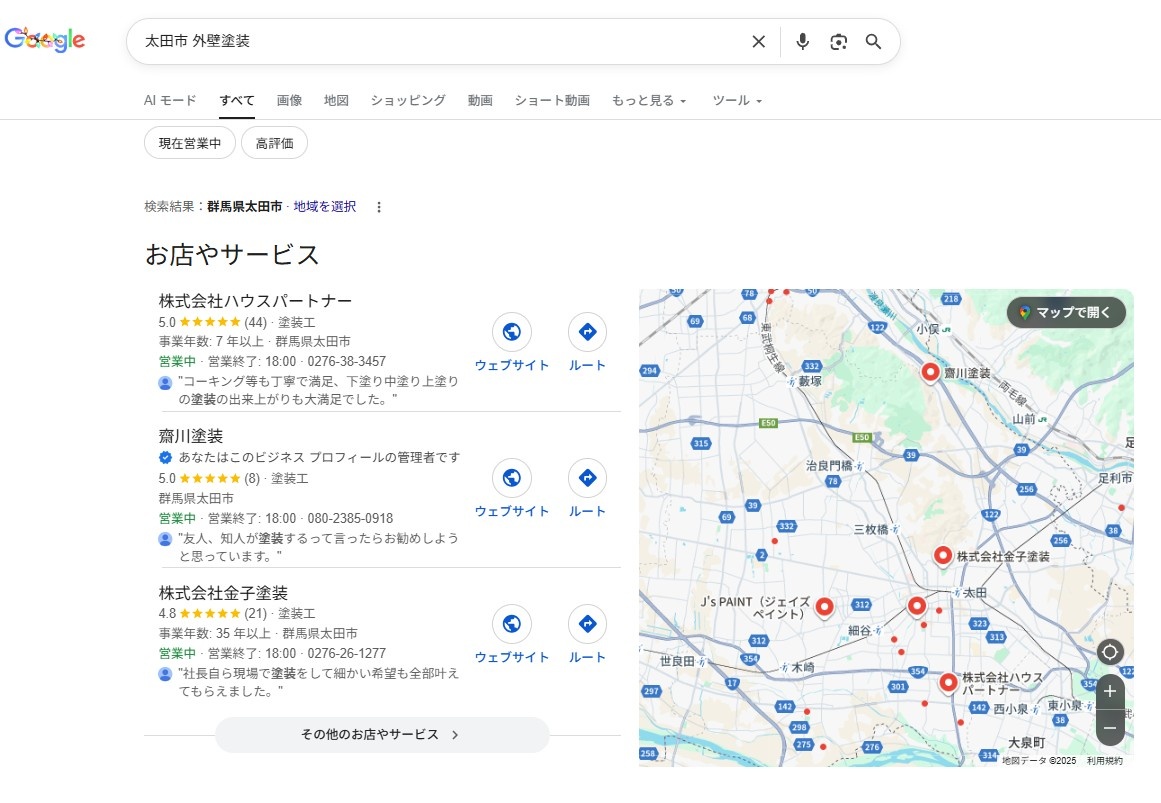Open website for 株式会社金子塗装
Image resolution: width=1161 pixels, height=803 pixels.
tap(512, 625)
